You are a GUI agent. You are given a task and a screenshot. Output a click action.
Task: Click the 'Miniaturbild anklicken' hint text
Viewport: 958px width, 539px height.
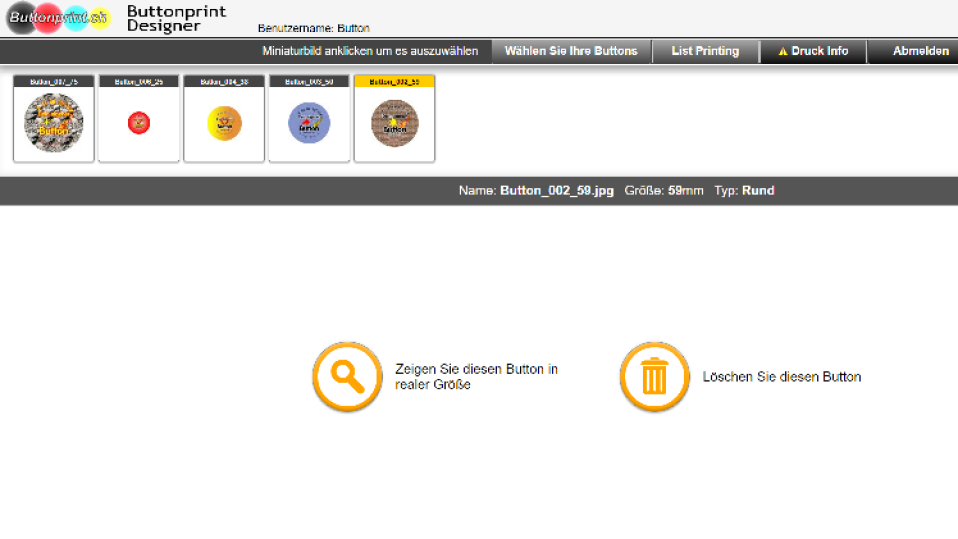click(369, 51)
